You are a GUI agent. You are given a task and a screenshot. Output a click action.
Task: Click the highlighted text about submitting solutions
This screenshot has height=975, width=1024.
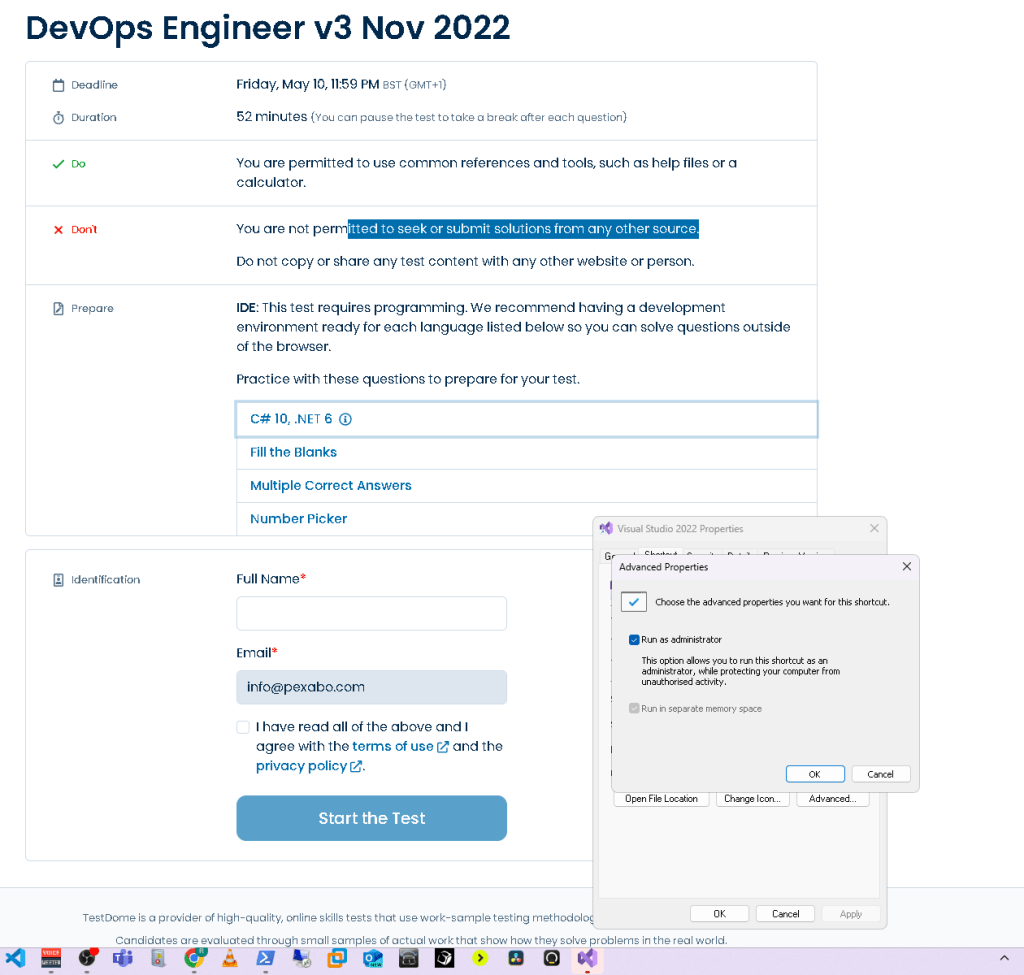point(523,229)
